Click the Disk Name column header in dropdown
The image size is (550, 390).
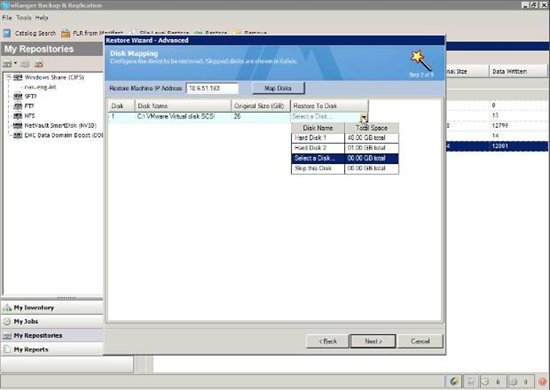318,128
